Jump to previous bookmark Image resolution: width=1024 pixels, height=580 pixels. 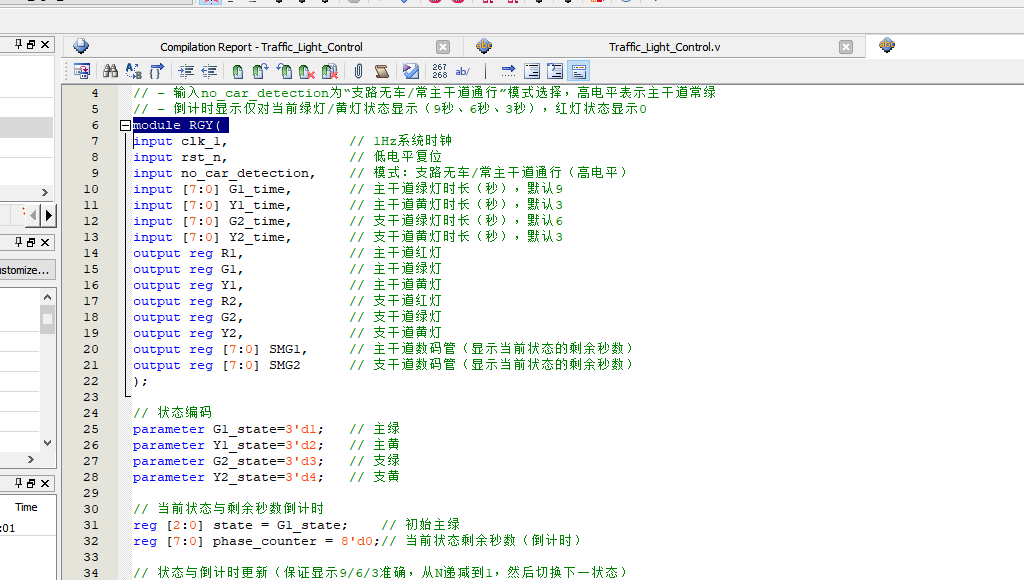284,71
